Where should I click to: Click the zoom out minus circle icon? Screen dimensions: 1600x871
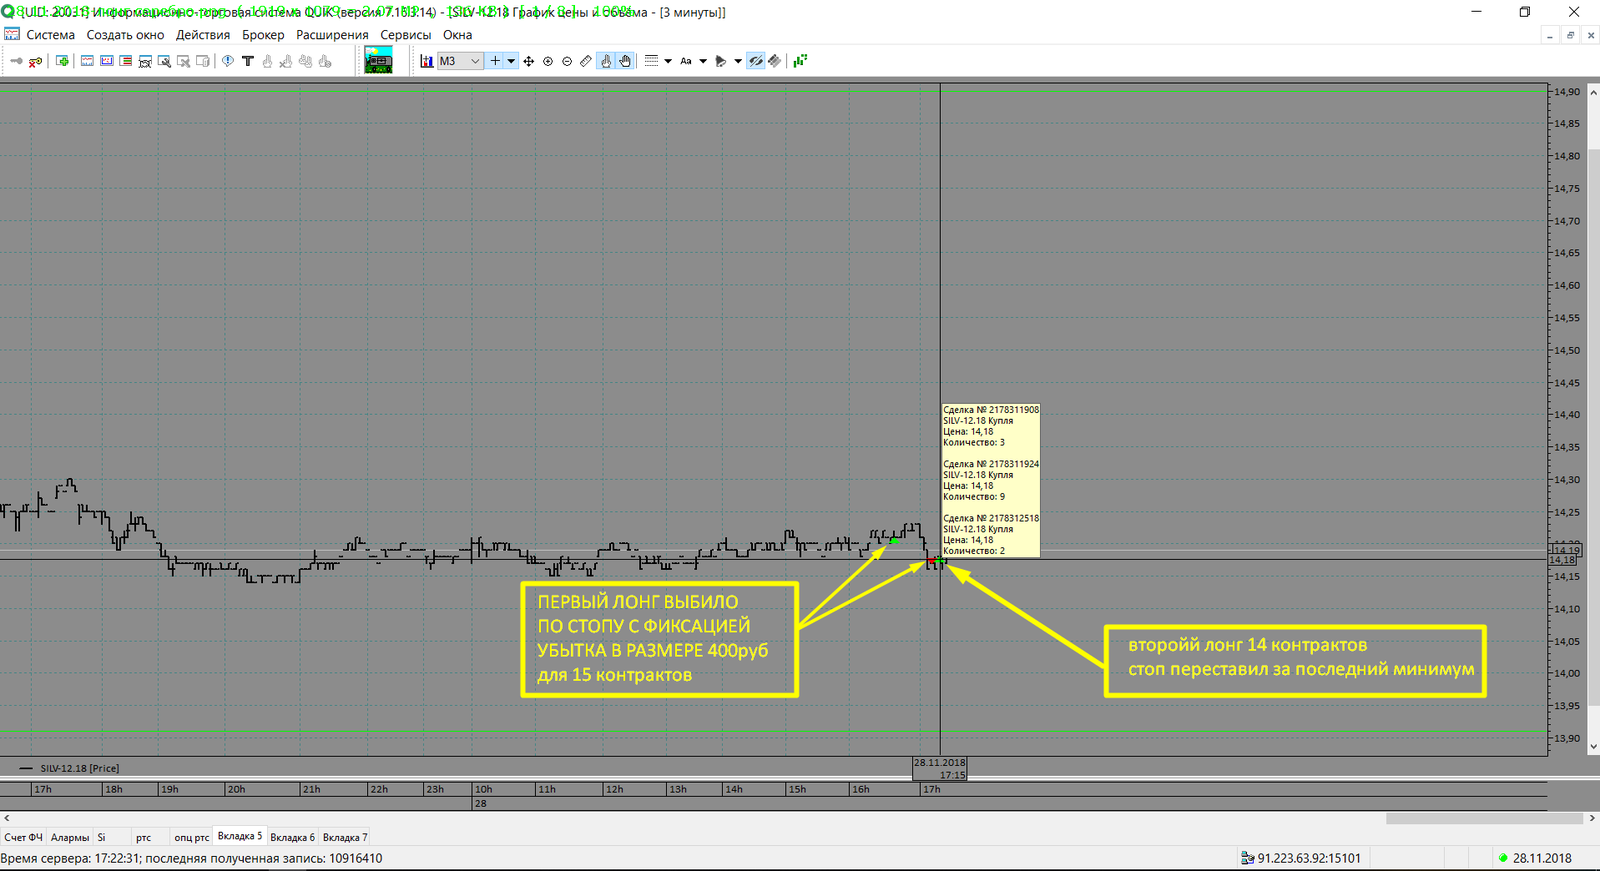(567, 61)
